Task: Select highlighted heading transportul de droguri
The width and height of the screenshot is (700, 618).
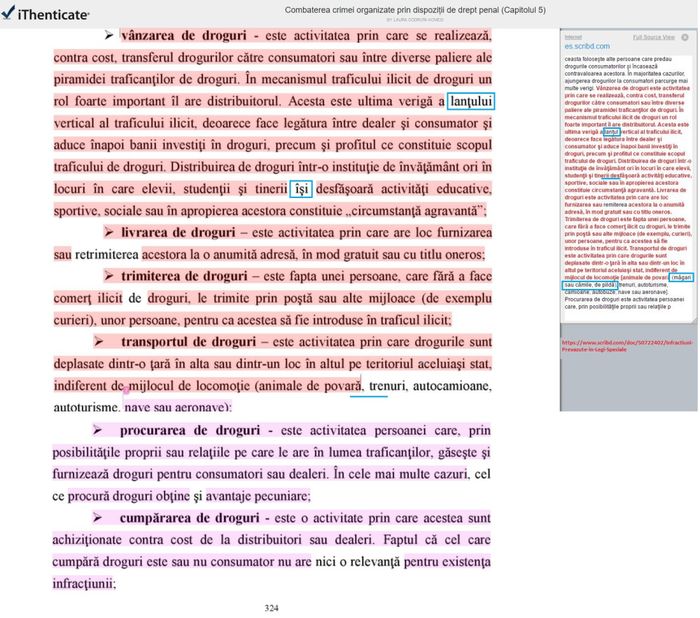Action: 188,342
